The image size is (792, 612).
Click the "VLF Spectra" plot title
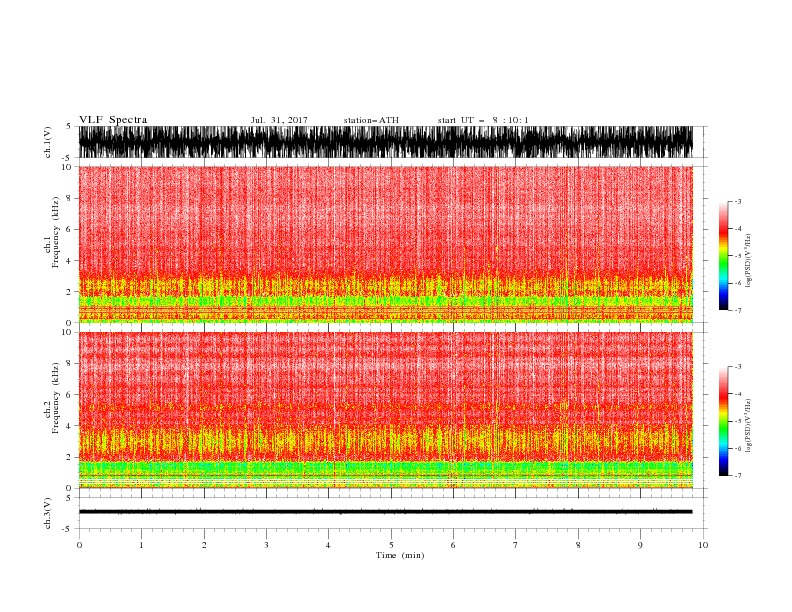[113, 120]
